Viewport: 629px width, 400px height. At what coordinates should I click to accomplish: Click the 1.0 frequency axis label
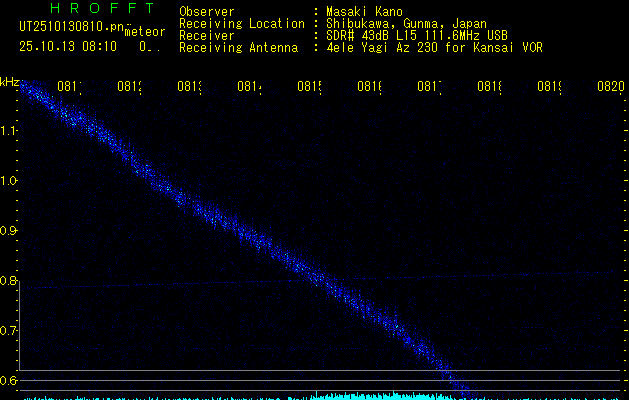(9, 181)
